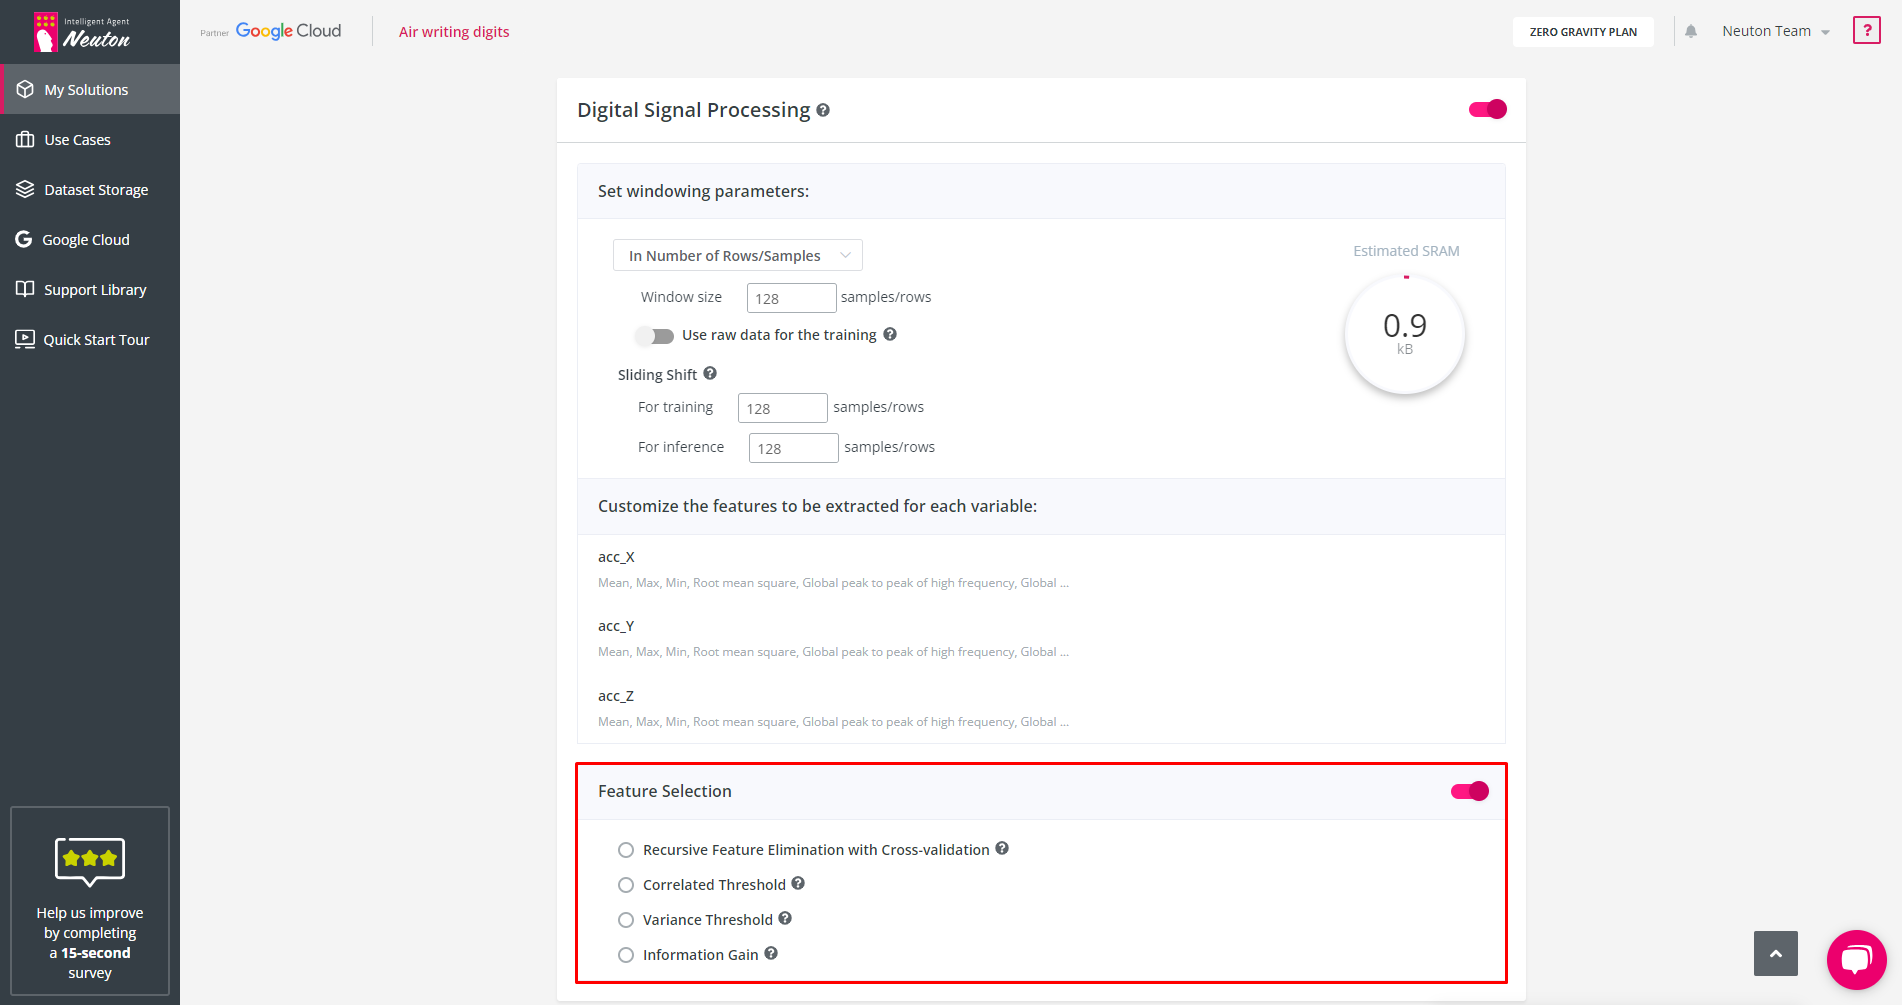Expand acc_Z feature list

coord(833,709)
